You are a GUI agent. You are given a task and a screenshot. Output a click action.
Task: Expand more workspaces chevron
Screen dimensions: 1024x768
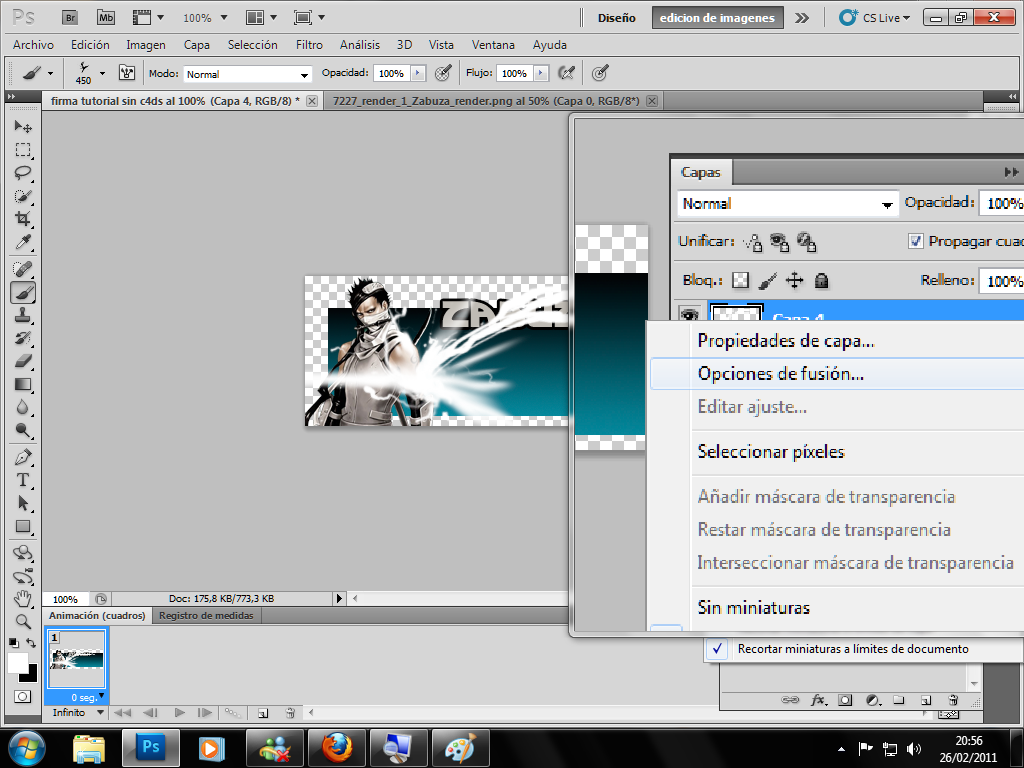click(x=801, y=18)
